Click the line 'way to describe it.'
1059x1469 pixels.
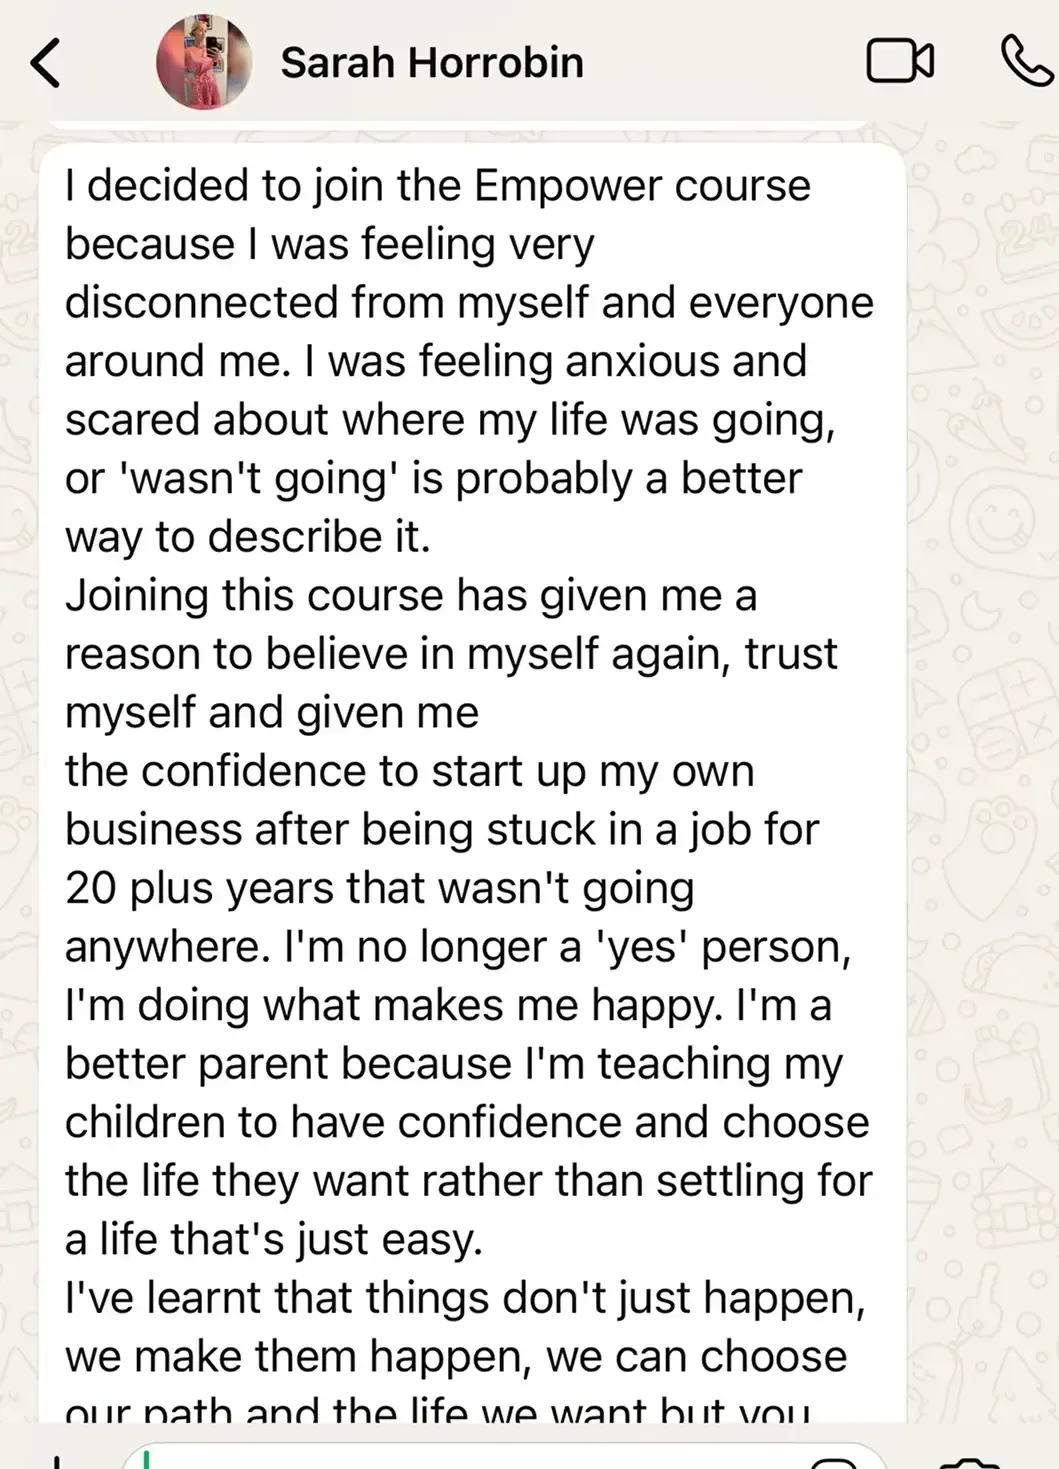click(247, 537)
